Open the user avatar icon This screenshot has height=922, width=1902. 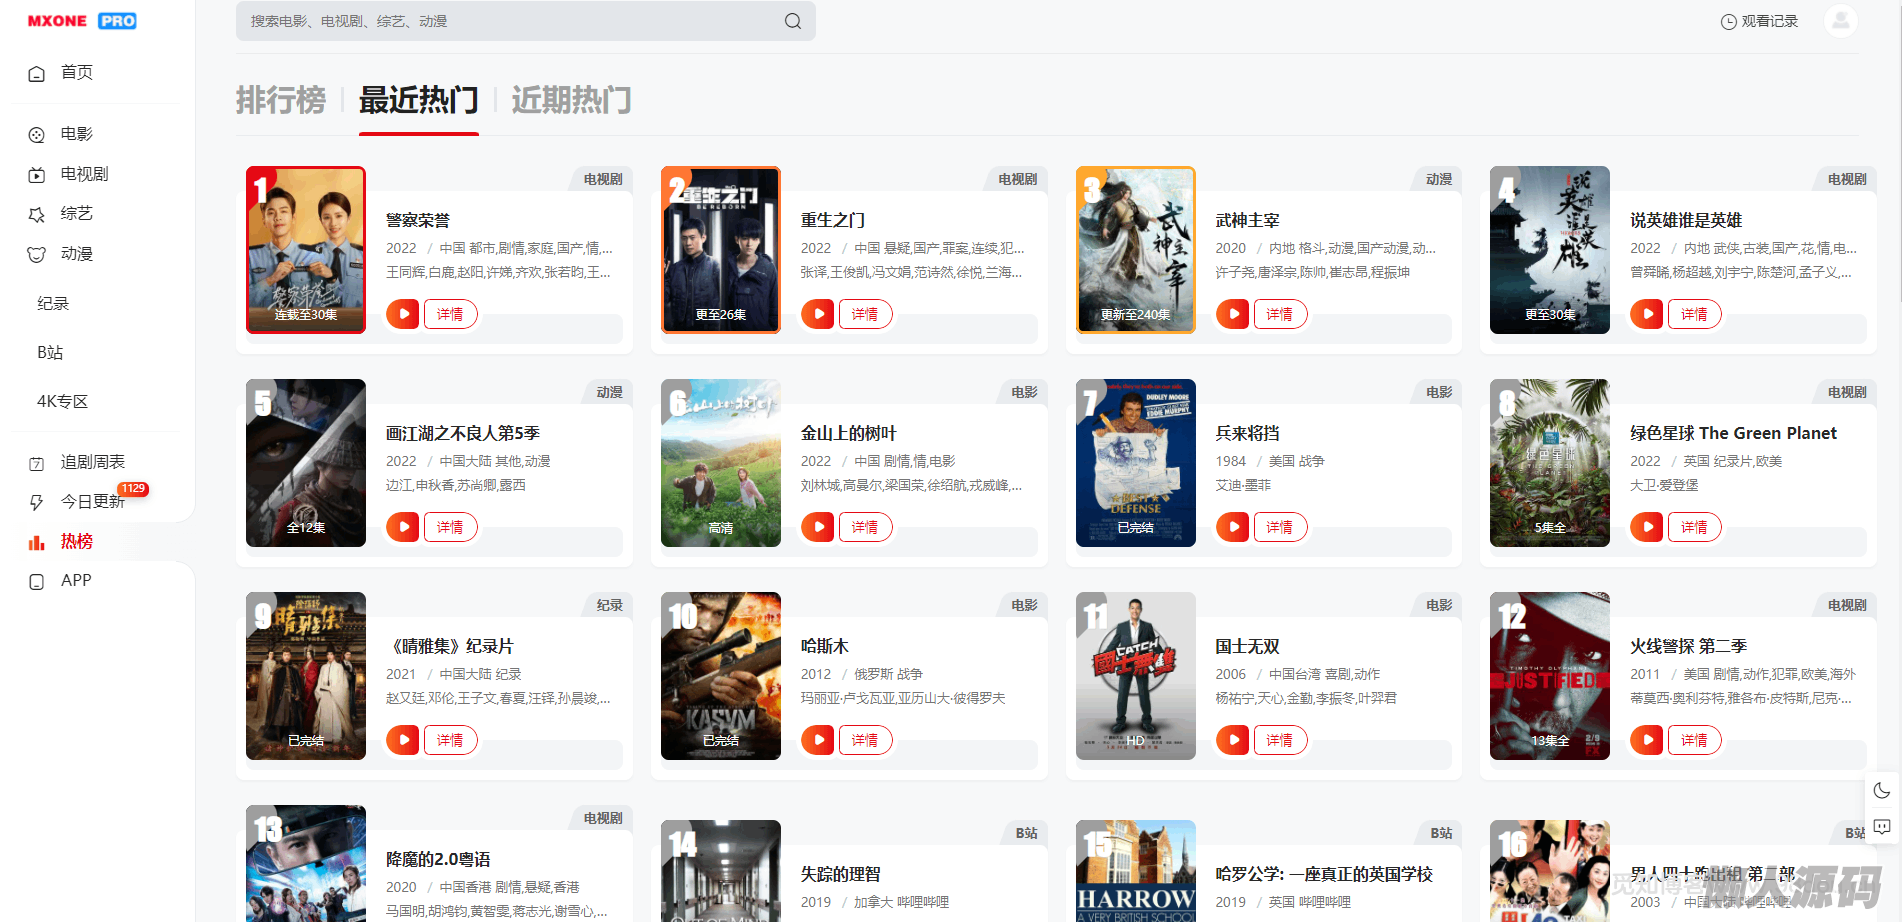coord(1840,21)
